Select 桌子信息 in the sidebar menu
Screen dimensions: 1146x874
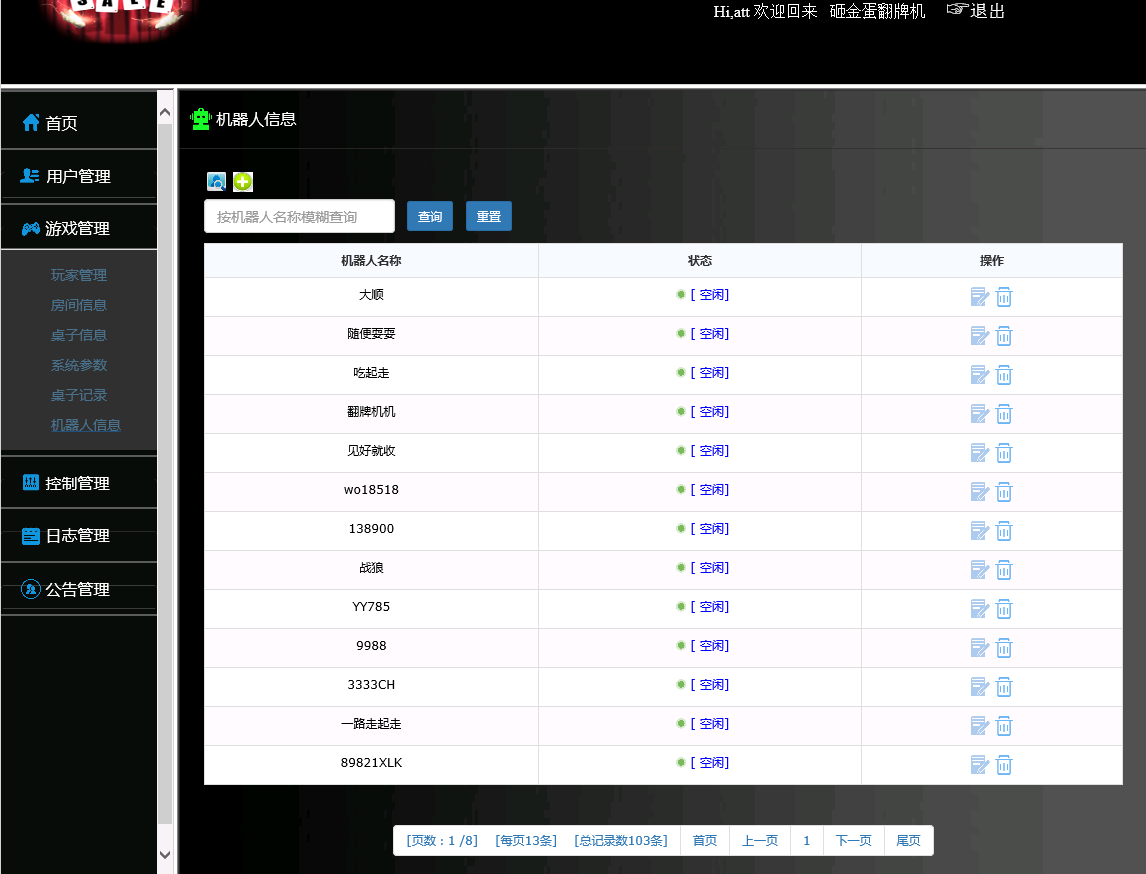pos(79,334)
